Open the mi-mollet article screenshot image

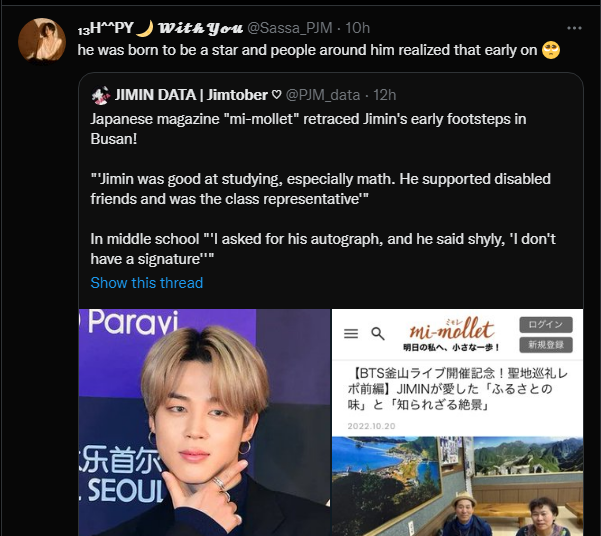pyautogui.click(x=457, y=422)
